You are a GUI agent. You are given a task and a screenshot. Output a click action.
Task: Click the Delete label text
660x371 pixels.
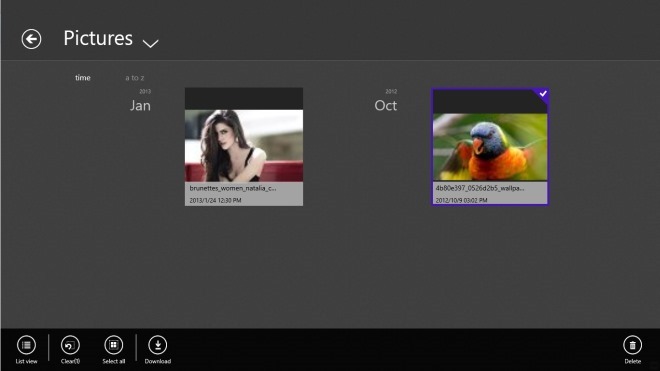(x=633, y=361)
